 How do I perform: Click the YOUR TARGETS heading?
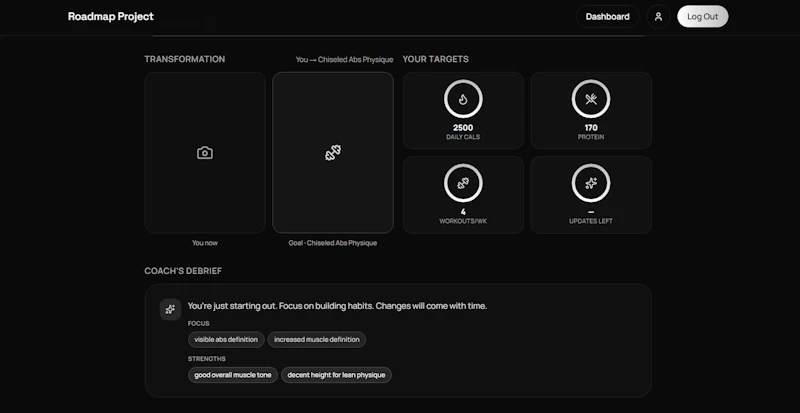[436, 59]
